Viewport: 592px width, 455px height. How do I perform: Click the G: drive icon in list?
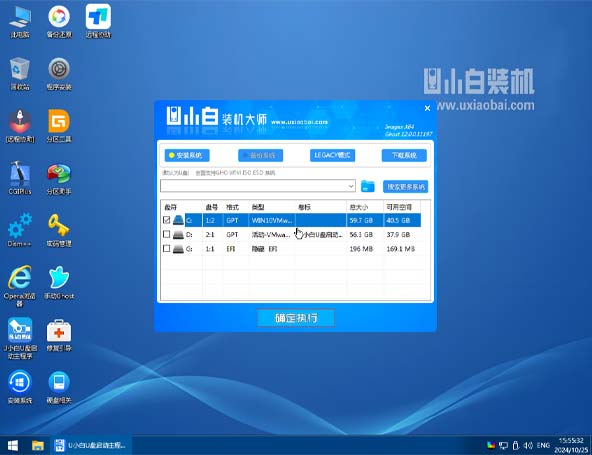pyautogui.click(x=178, y=249)
